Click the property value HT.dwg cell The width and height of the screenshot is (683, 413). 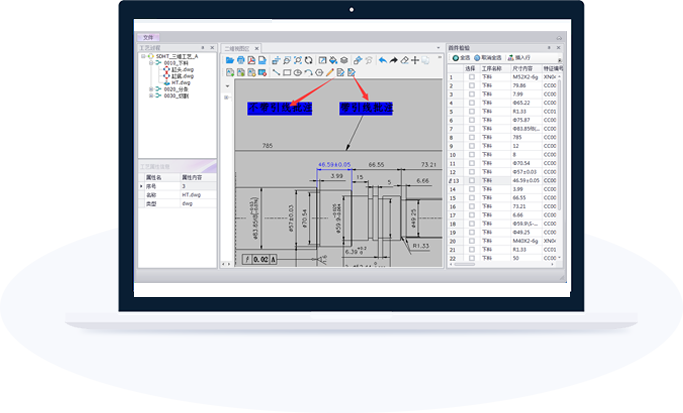198,195
